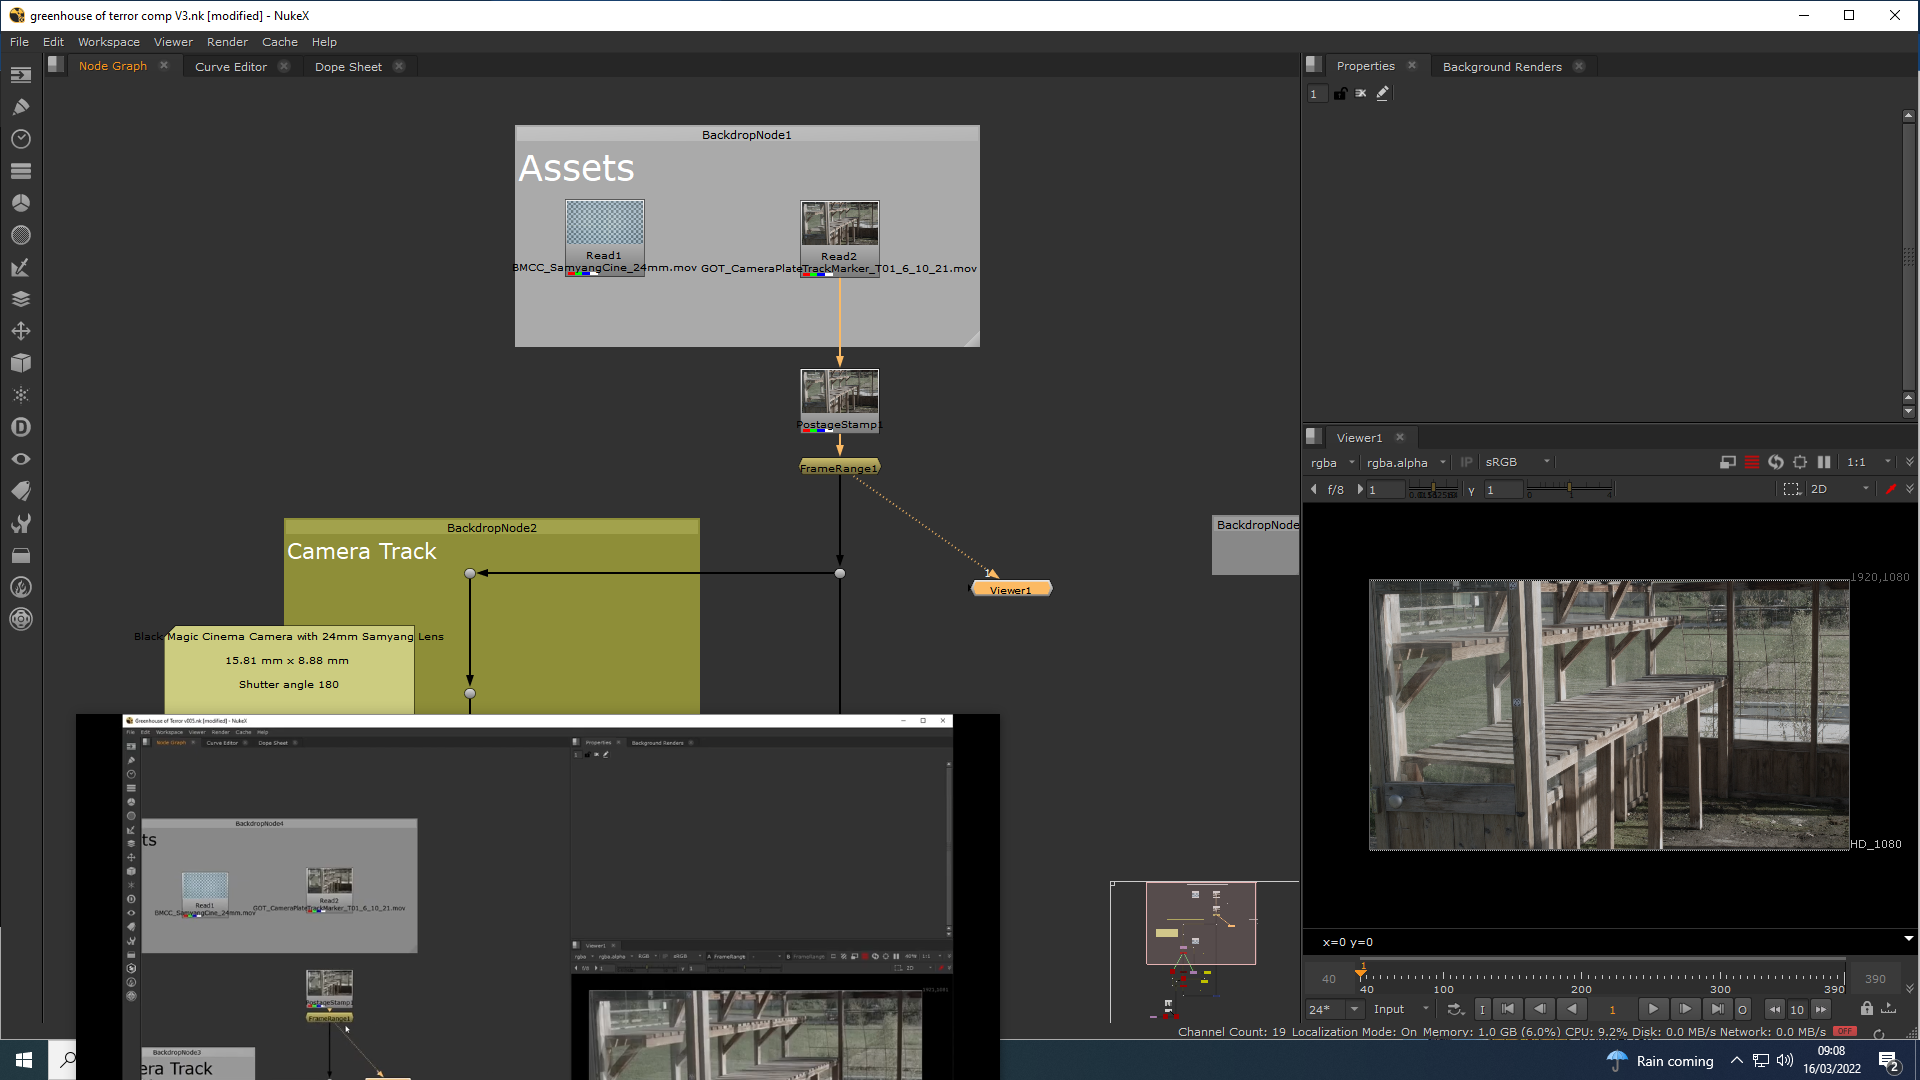The height and width of the screenshot is (1080, 1920).
Task: Expand the 2D view mode dropdown
Action: click(x=1839, y=489)
